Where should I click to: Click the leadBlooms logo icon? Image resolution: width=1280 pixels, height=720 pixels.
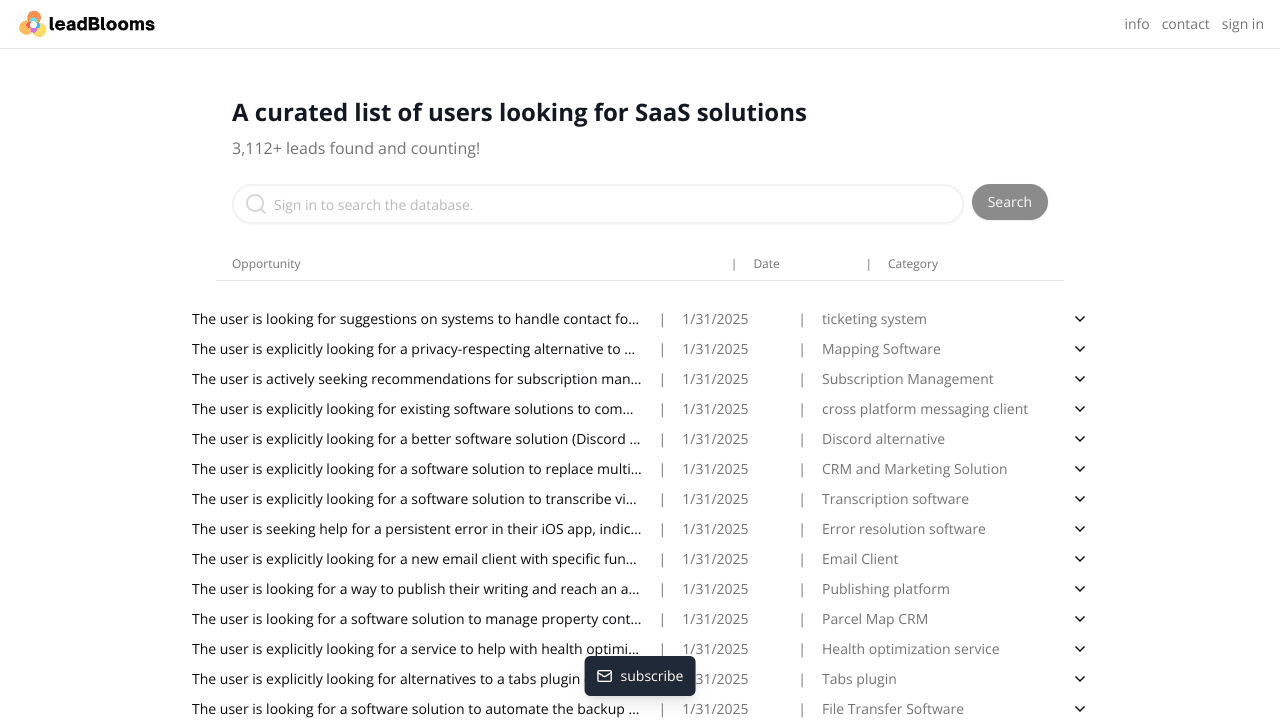click(33, 24)
